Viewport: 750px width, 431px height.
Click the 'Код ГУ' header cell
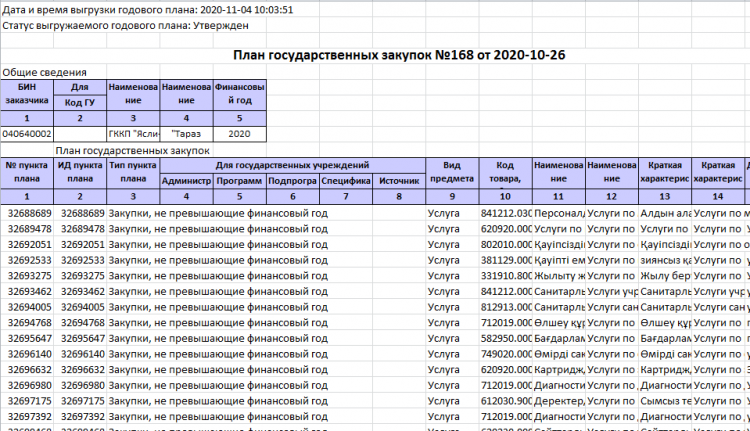coord(80,102)
